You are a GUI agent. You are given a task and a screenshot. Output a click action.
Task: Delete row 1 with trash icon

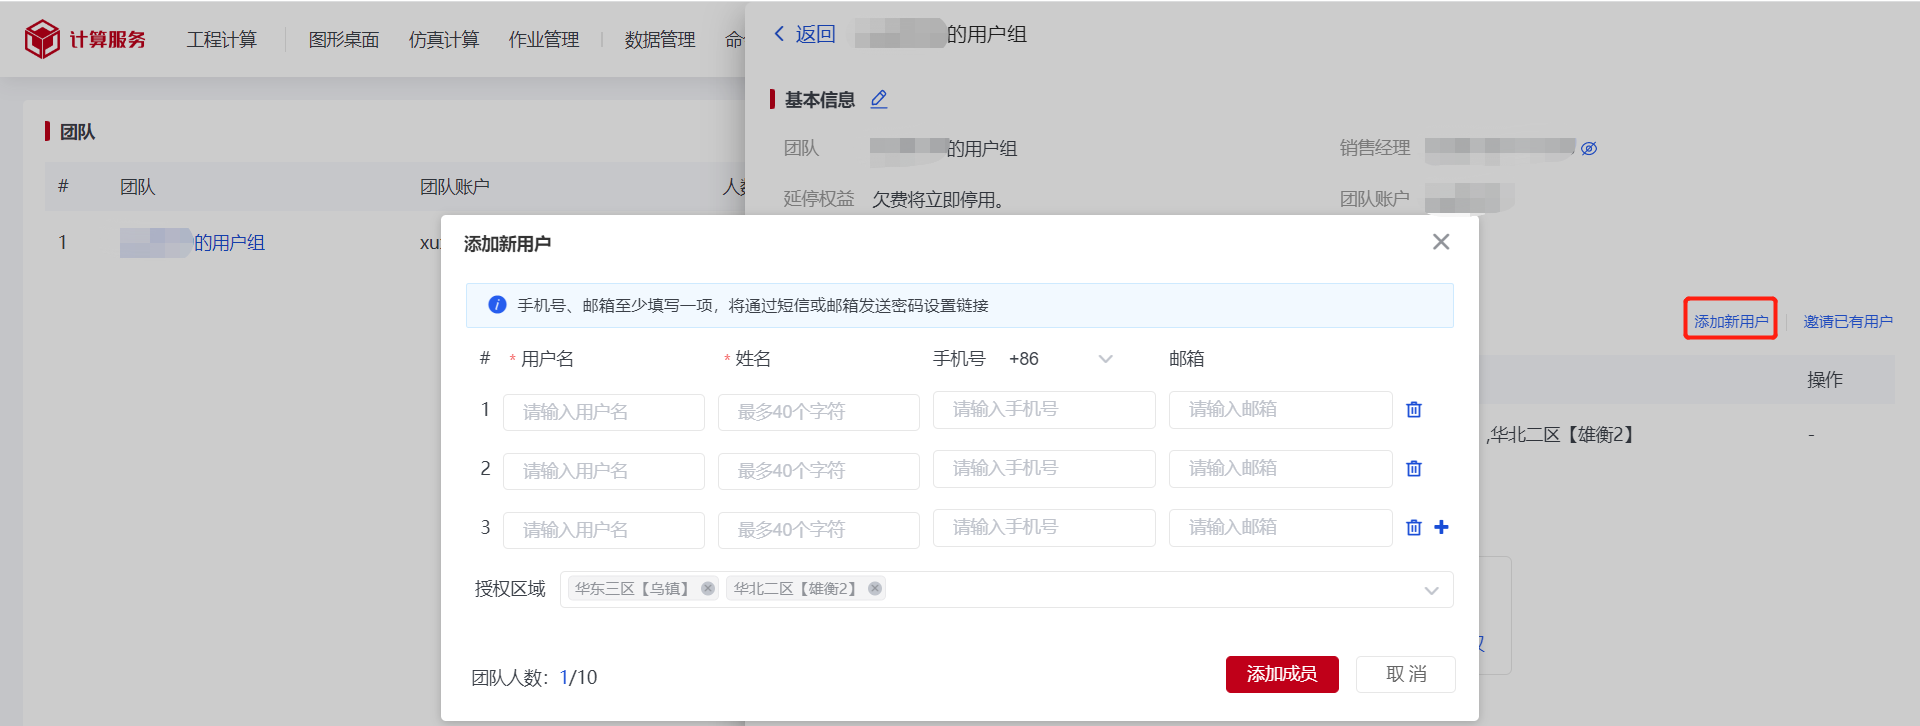pos(1414,409)
